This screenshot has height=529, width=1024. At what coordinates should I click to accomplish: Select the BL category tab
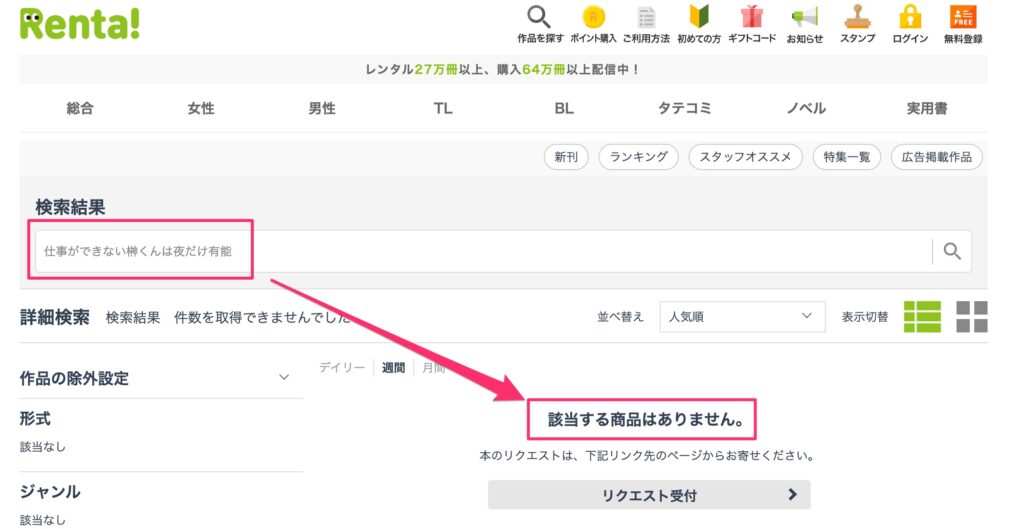point(564,108)
